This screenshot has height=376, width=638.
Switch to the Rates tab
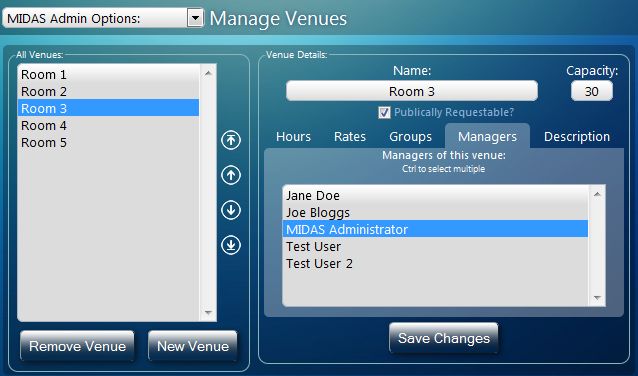(350, 137)
